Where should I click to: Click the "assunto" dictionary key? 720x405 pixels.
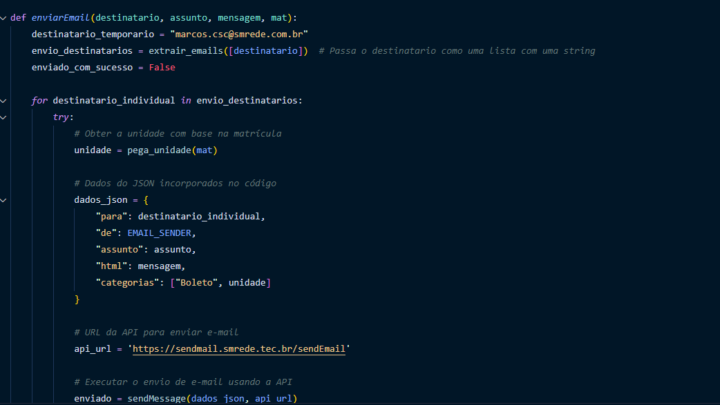coord(119,250)
